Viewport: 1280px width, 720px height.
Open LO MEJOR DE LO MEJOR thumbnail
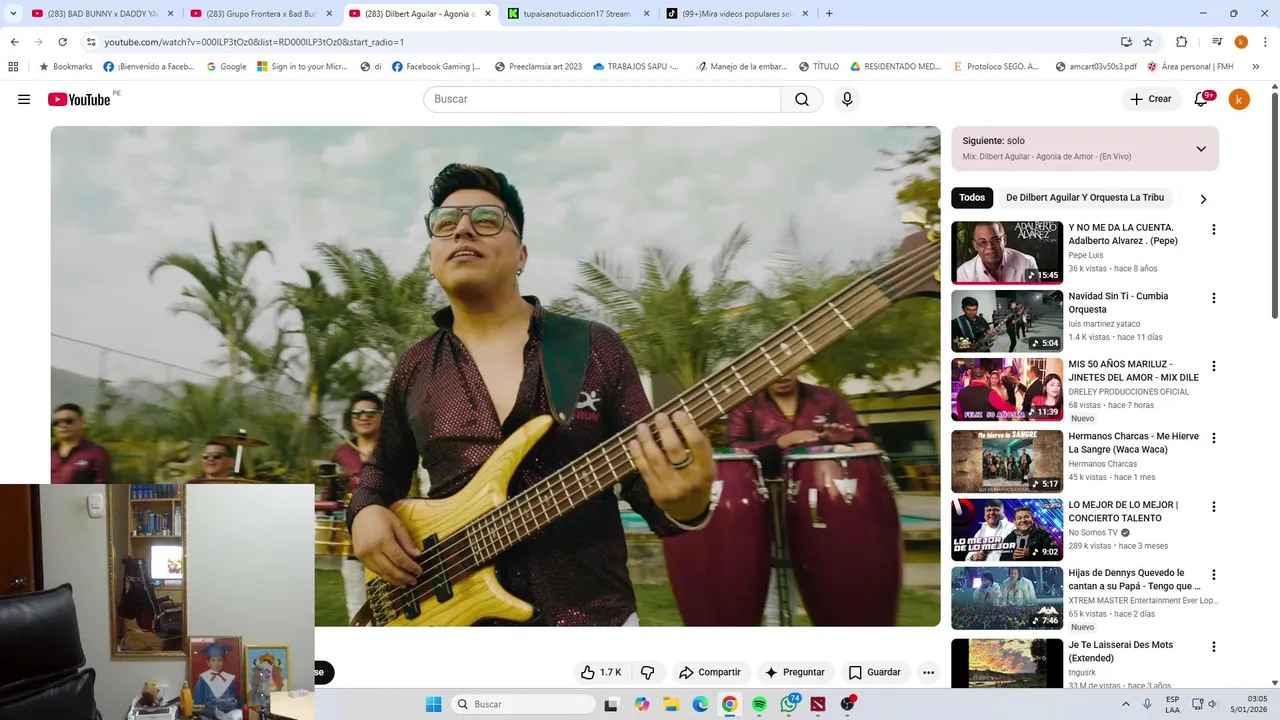tap(1007, 530)
